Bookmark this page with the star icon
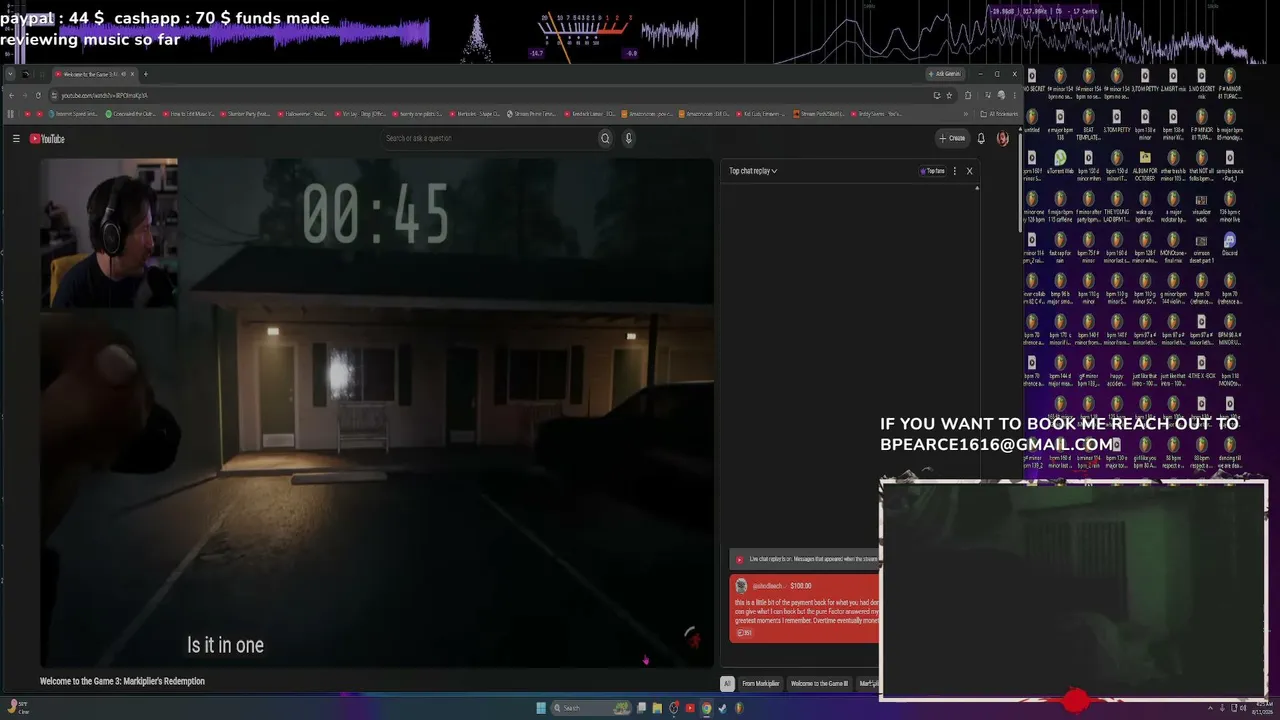Image resolution: width=1280 pixels, height=720 pixels. [949, 95]
